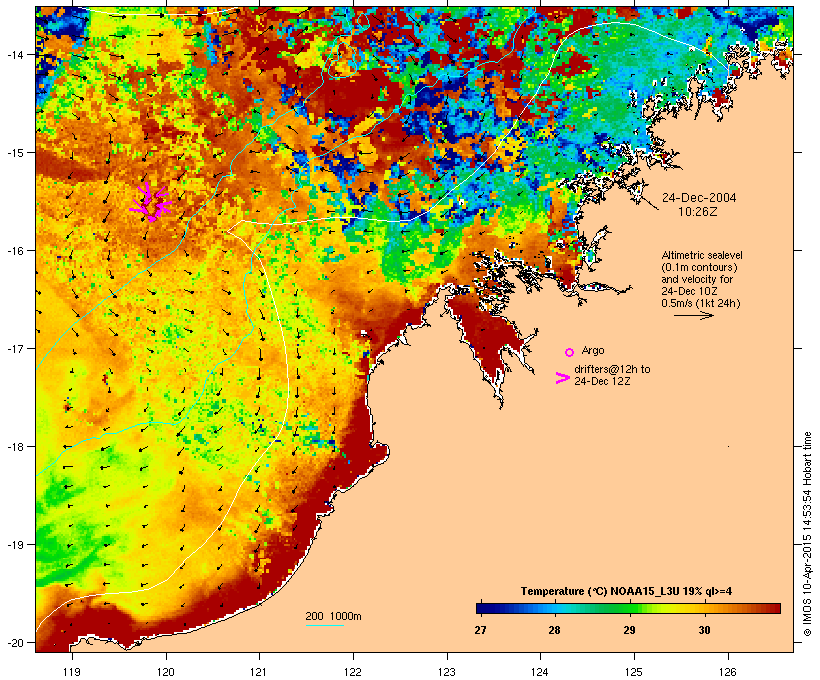Image resolution: width=820 pixels, height=680 pixels.
Task: Click the colorbar value 29
Action: [630, 630]
